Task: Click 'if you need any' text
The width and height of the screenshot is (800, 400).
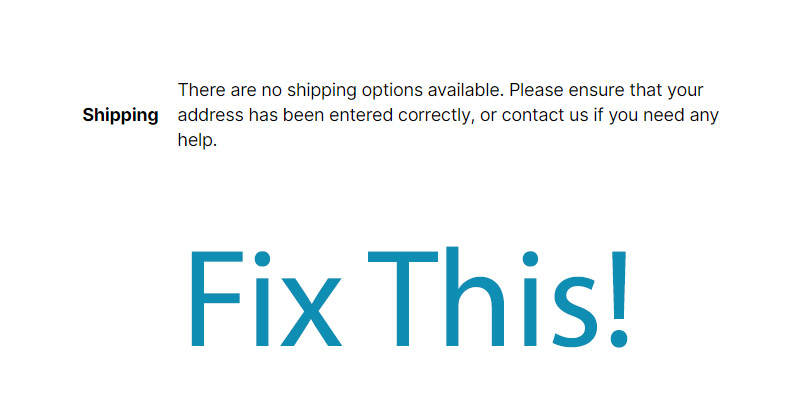Action: (656, 116)
